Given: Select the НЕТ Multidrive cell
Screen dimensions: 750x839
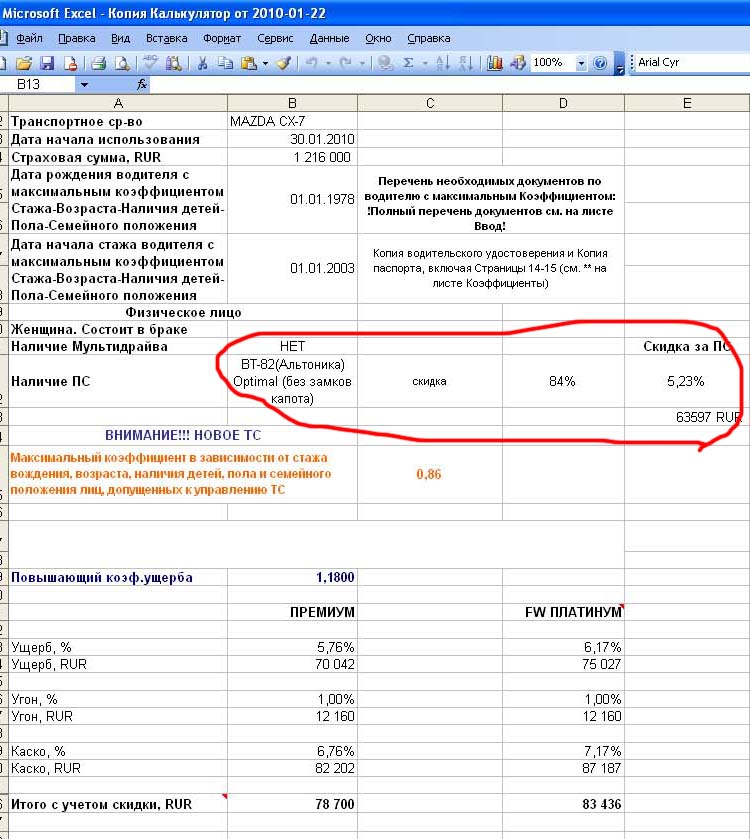Looking at the screenshot, I should [x=292, y=346].
